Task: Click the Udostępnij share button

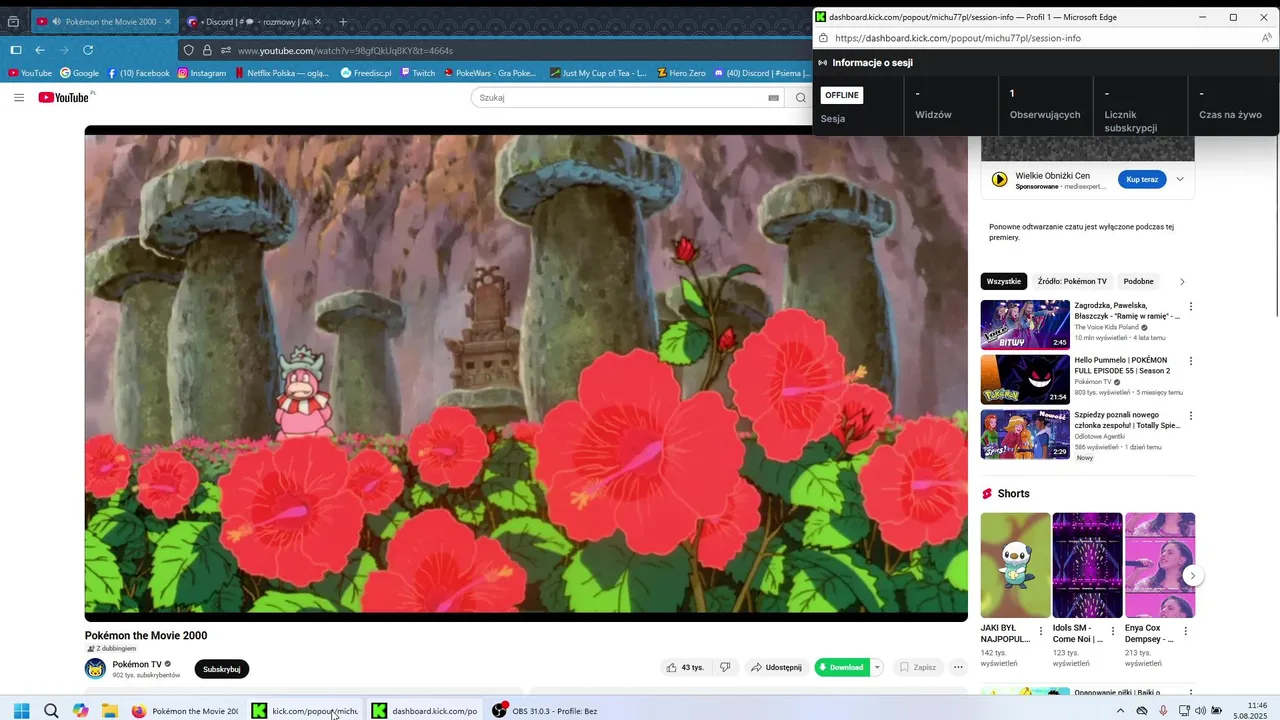Action: point(776,667)
